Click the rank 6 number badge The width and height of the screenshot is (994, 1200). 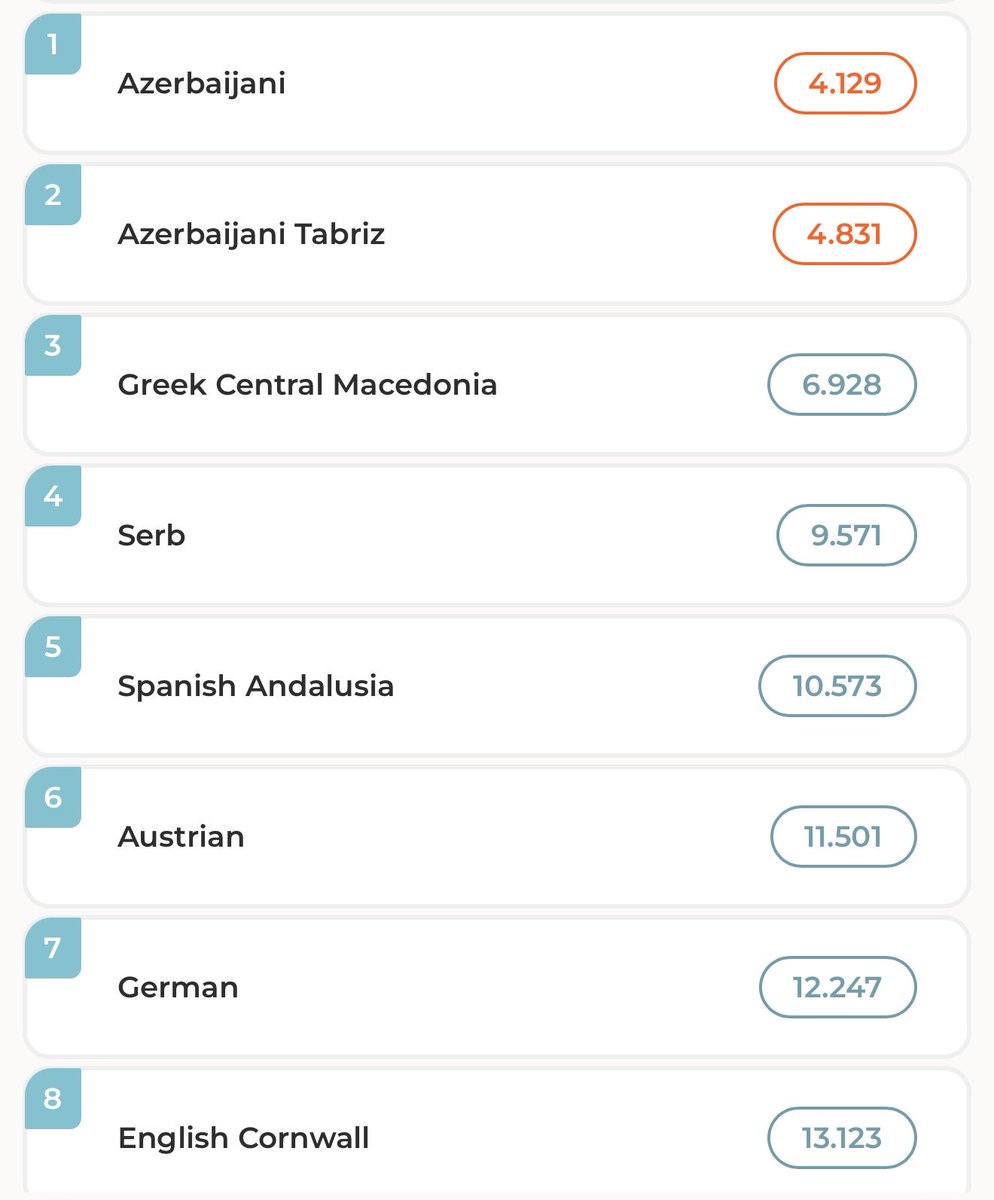[53, 798]
